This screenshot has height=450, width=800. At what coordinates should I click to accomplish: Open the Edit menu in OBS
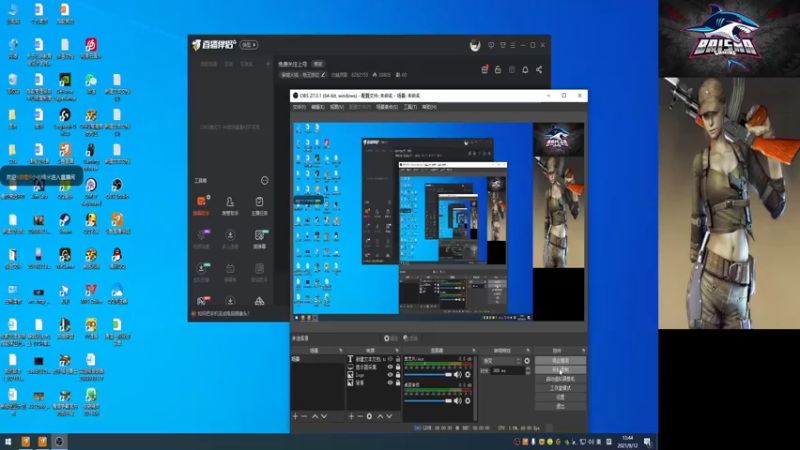(318, 107)
